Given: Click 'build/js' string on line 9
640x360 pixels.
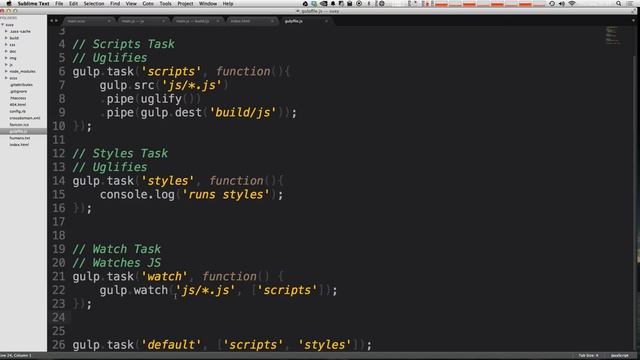Looking at the screenshot, I should 242,112.
